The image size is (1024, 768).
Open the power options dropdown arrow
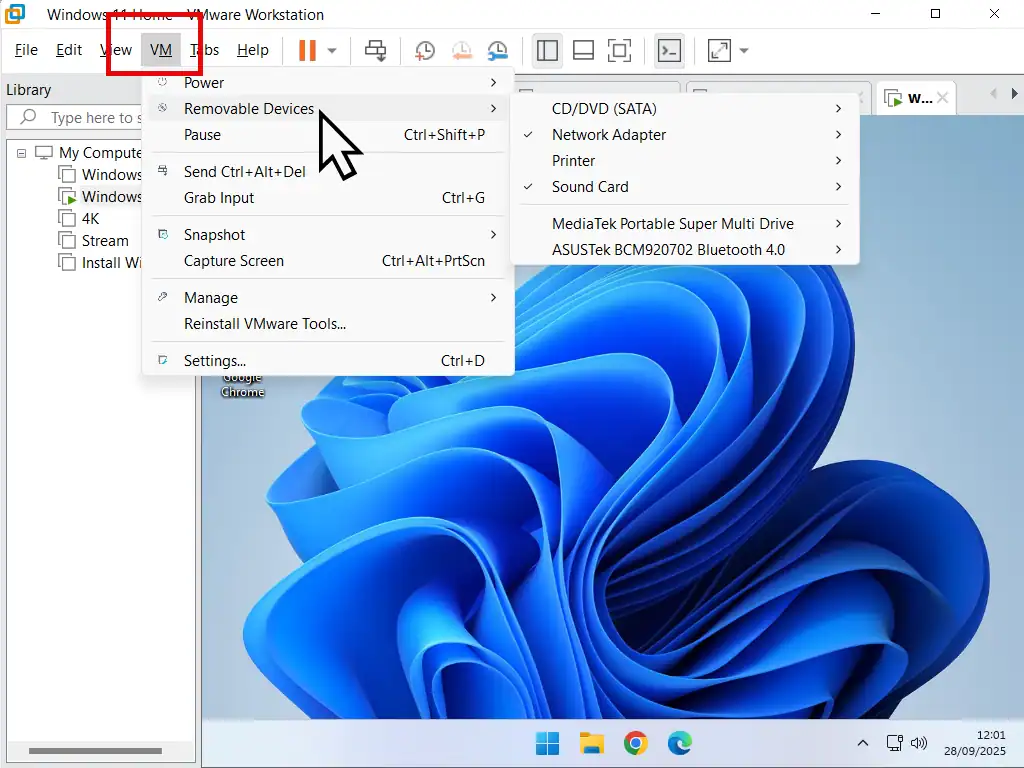click(332, 50)
